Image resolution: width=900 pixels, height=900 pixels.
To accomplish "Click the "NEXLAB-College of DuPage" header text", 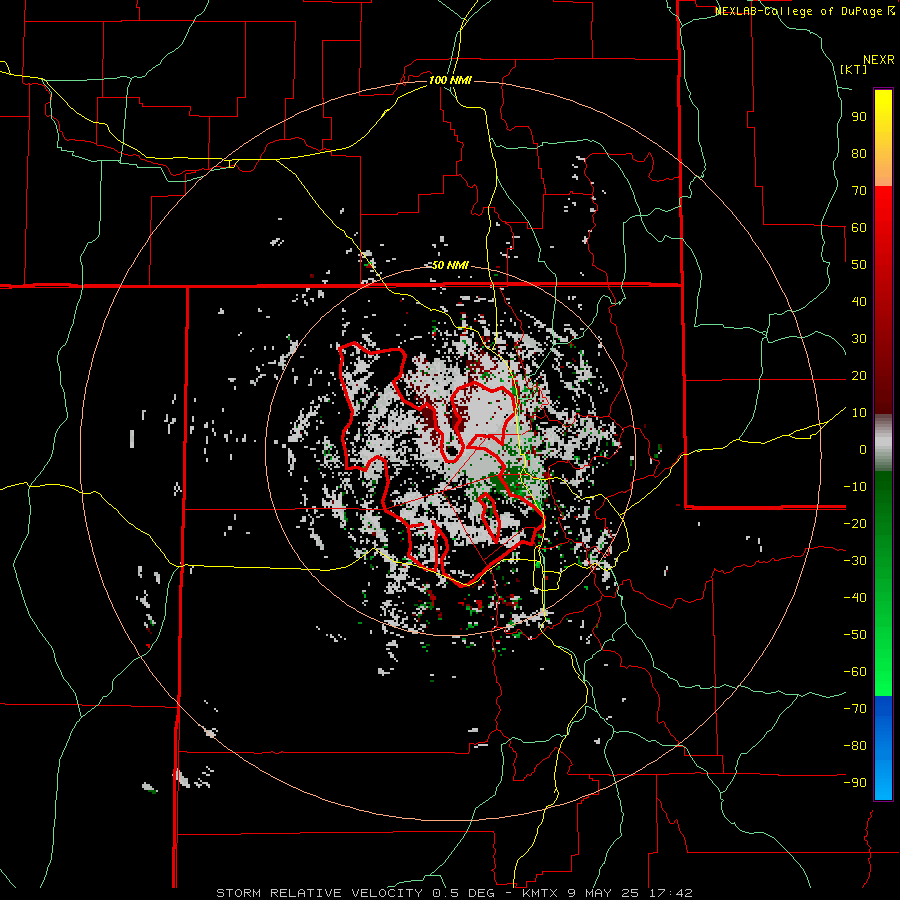I will coord(799,11).
